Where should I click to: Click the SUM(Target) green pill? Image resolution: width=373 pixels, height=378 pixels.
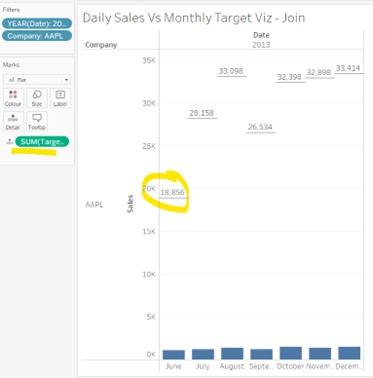point(42,142)
